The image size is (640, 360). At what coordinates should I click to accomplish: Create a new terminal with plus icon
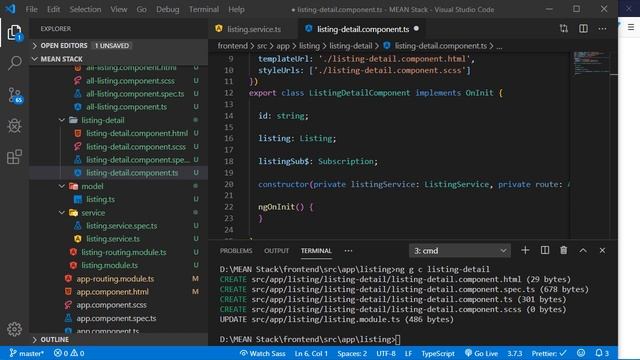[x=525, y=250]
